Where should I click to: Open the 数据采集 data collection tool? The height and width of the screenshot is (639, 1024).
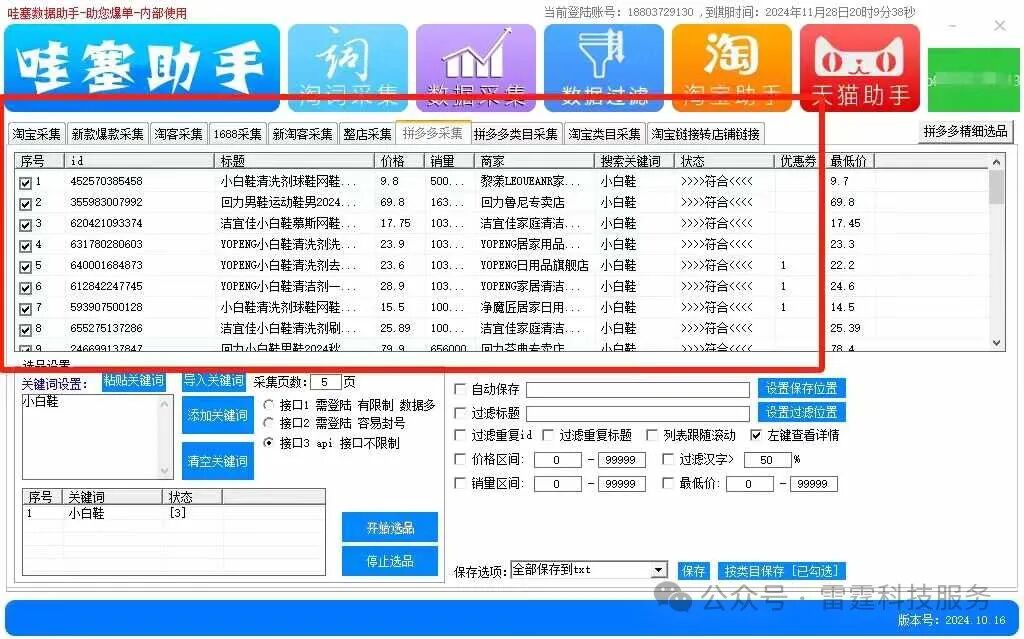[x=476, y=67]
